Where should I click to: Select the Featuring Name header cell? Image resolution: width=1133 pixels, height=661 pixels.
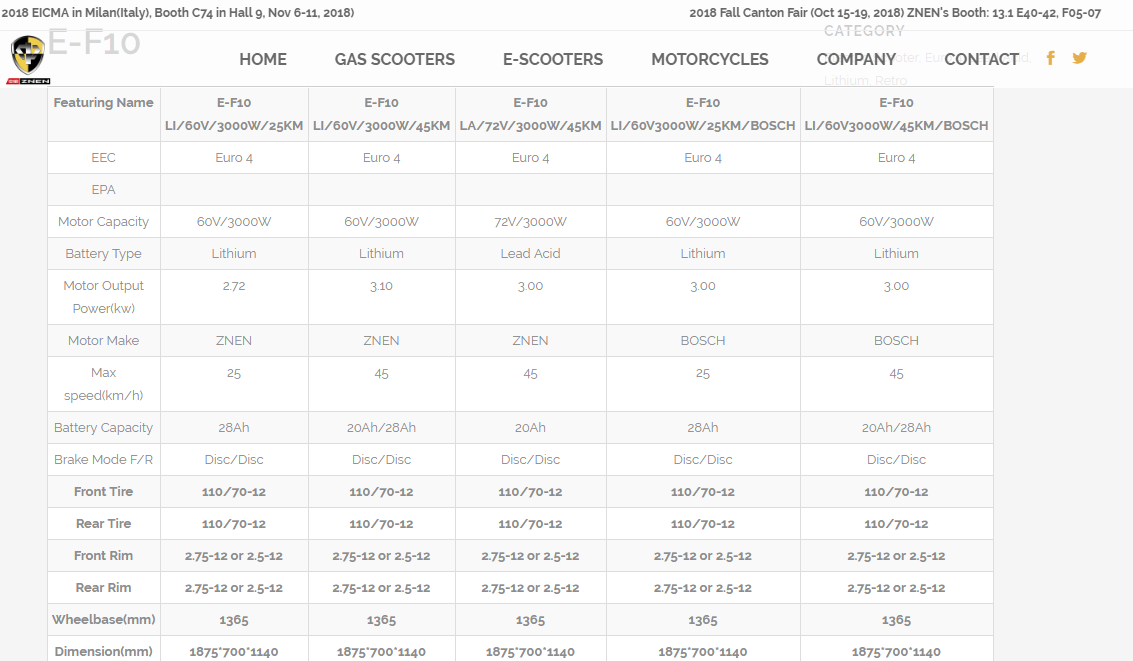coord(103,103)
